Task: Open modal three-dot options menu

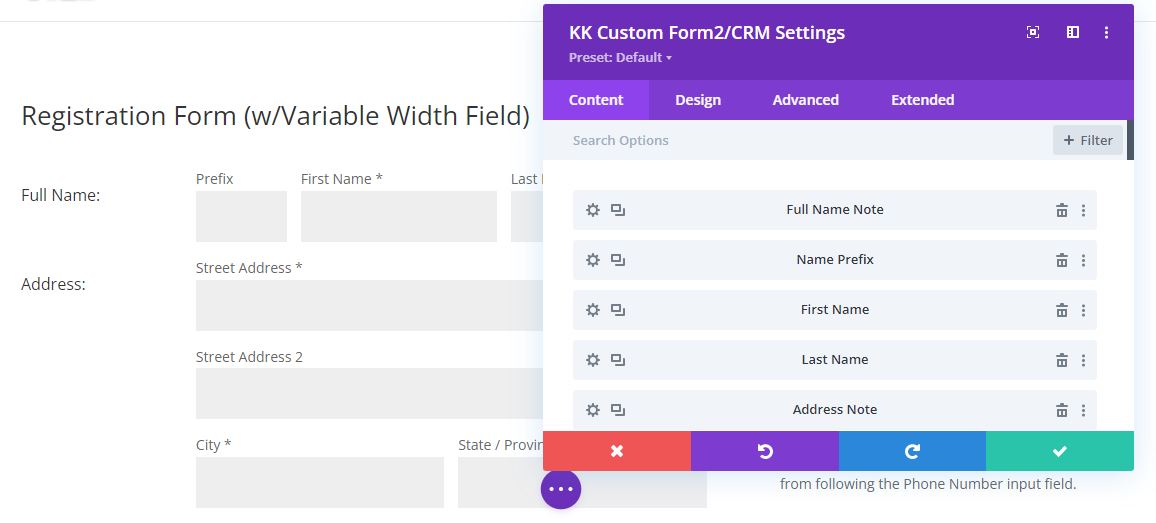Action: [1106, 33]
